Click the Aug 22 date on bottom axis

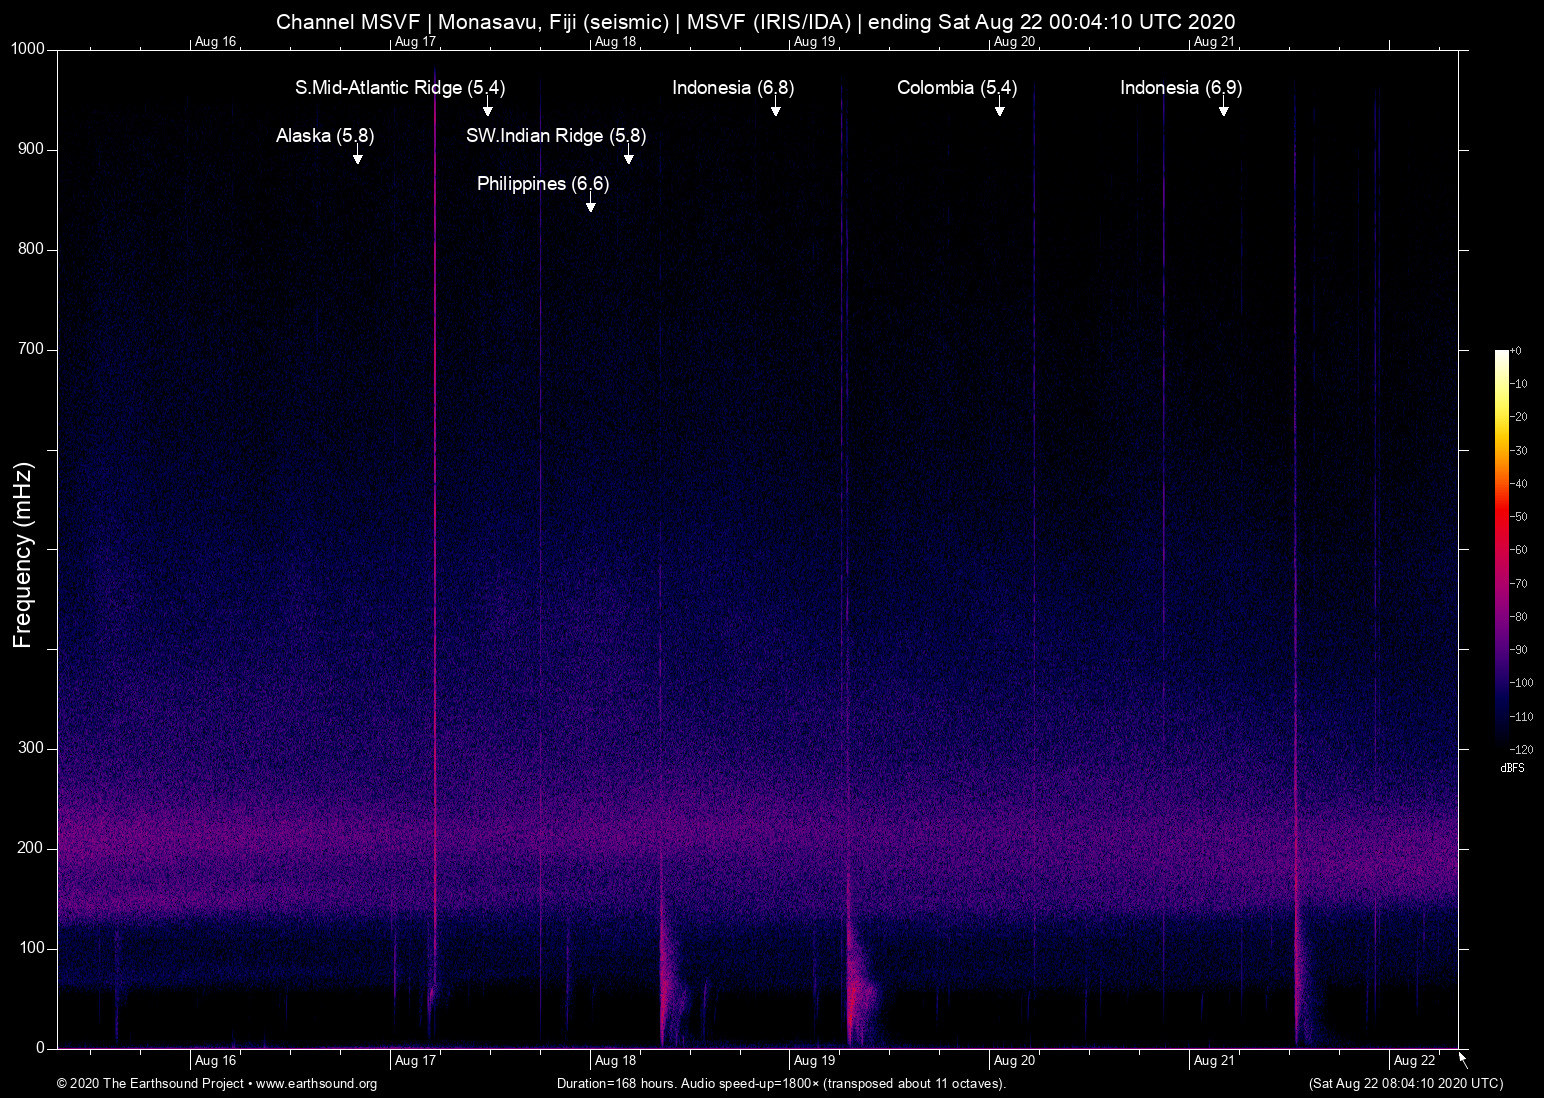click(x=1414, y=1060)
